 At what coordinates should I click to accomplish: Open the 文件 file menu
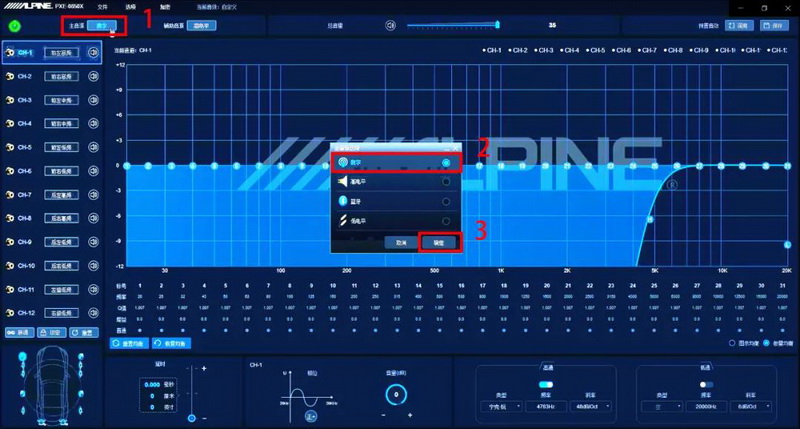tap(103, 7)
